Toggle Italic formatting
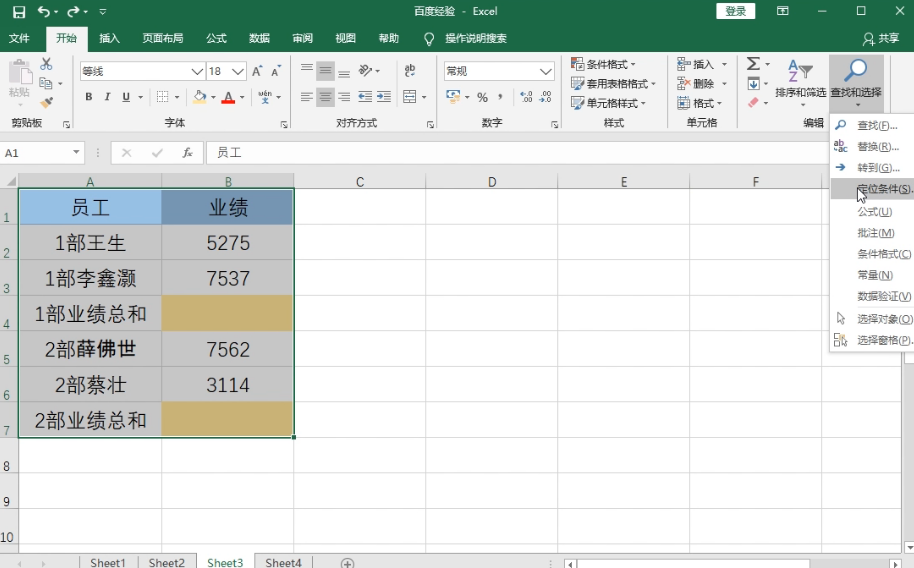Screen dimensions: 914x568 (x=107, y=97)
